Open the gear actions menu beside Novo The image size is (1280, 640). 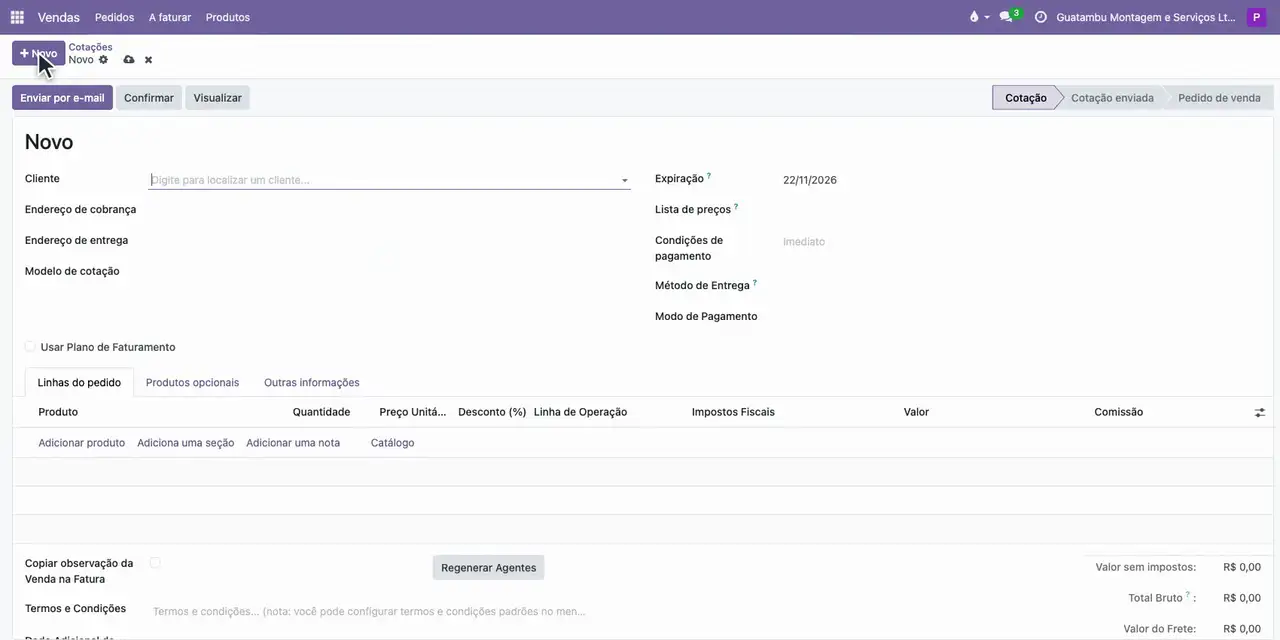pos(103,60)
